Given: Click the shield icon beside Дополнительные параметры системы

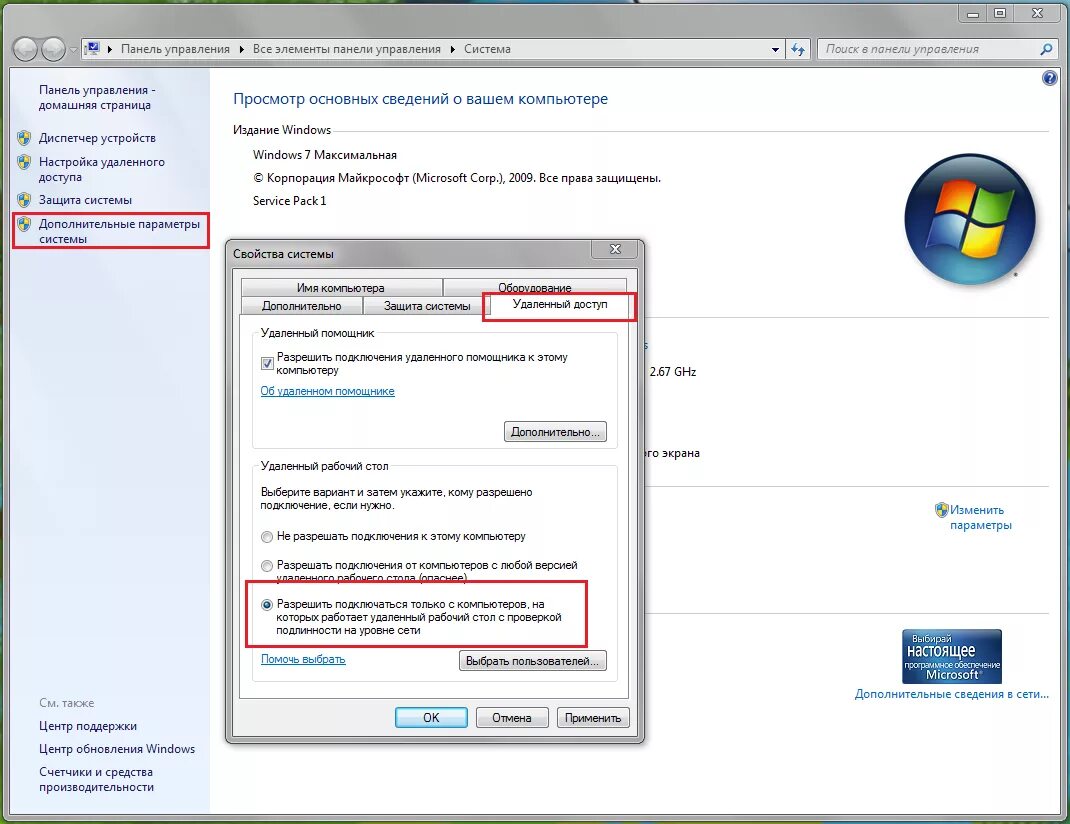Looking at the screenshot, I should tap(25, 224).
